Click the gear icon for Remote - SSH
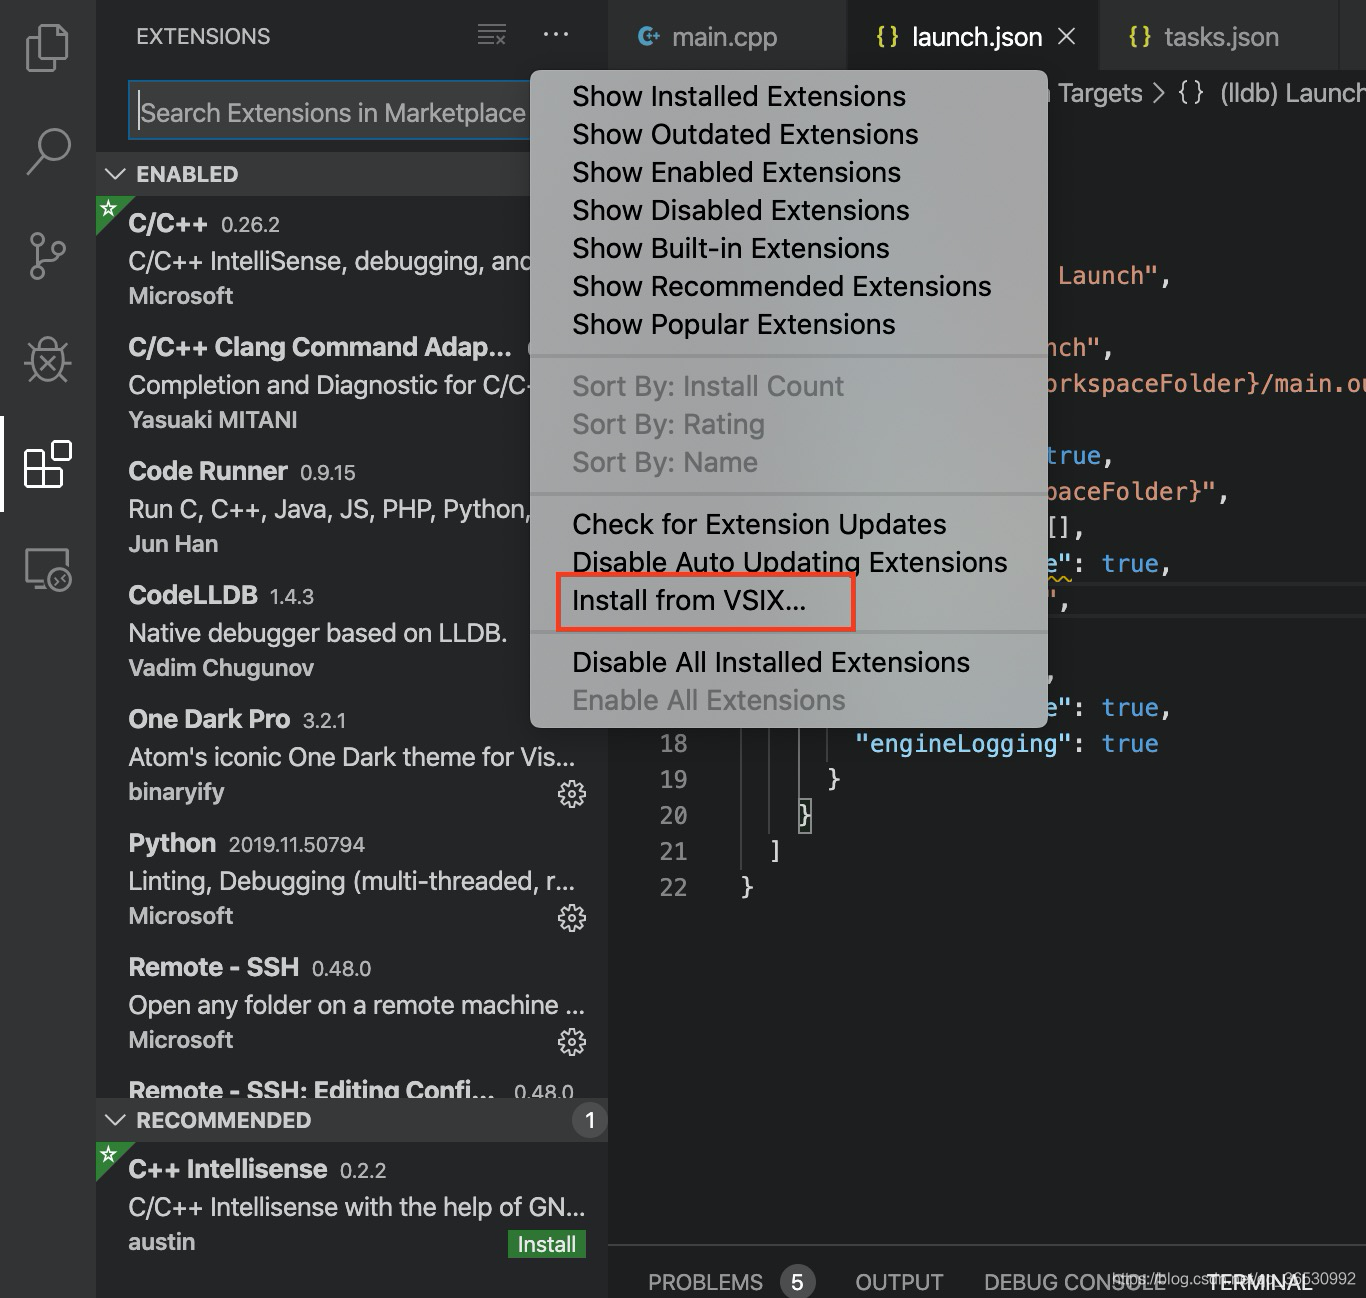The width and height of the screenshot is (1366, 1298). [571, 1042]
